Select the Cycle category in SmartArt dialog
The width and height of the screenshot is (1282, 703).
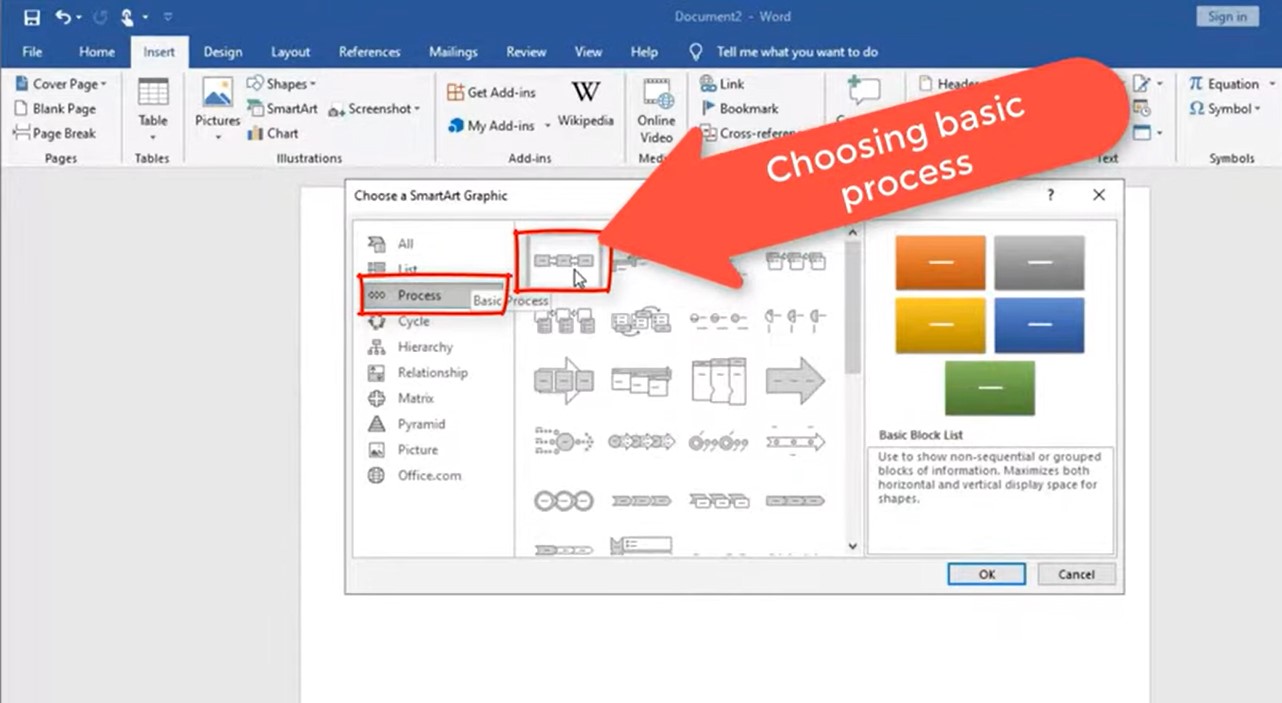[x=412, y=321]
